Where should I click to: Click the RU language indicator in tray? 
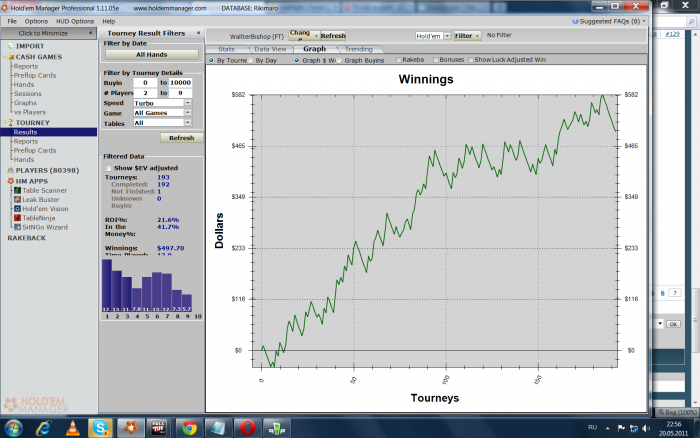click(x=592, y=428)
